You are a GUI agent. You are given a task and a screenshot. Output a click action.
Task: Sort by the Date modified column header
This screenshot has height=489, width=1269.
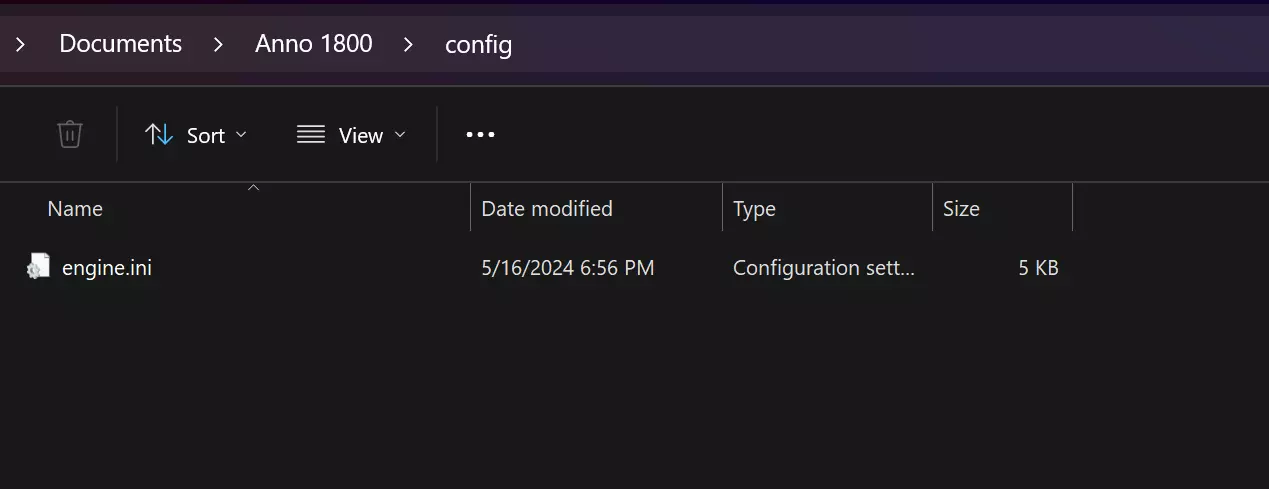point(547,209)
